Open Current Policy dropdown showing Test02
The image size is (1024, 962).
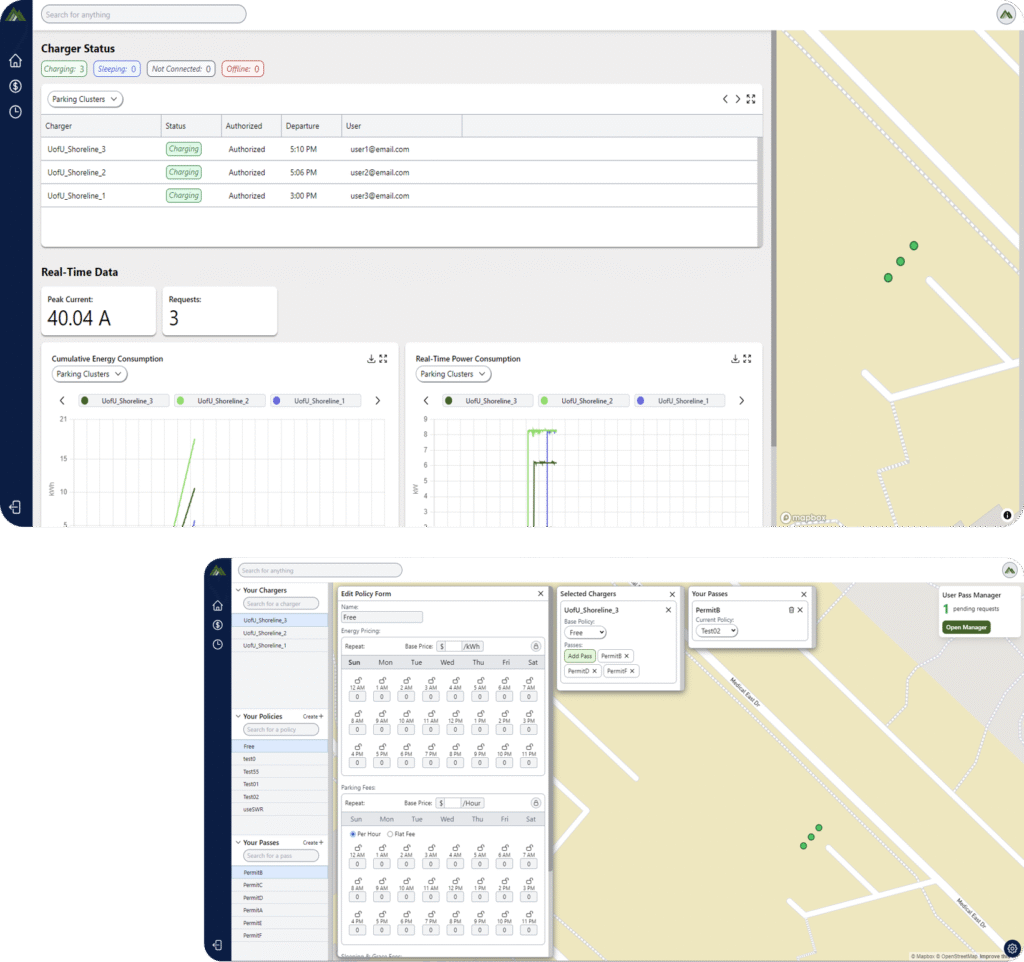pyautogui.click(x=717, y=631)
